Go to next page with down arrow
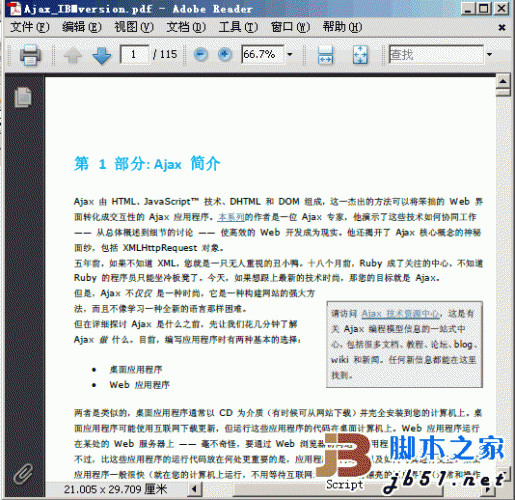The image size is (515, 500). click(x=102, y=55)
